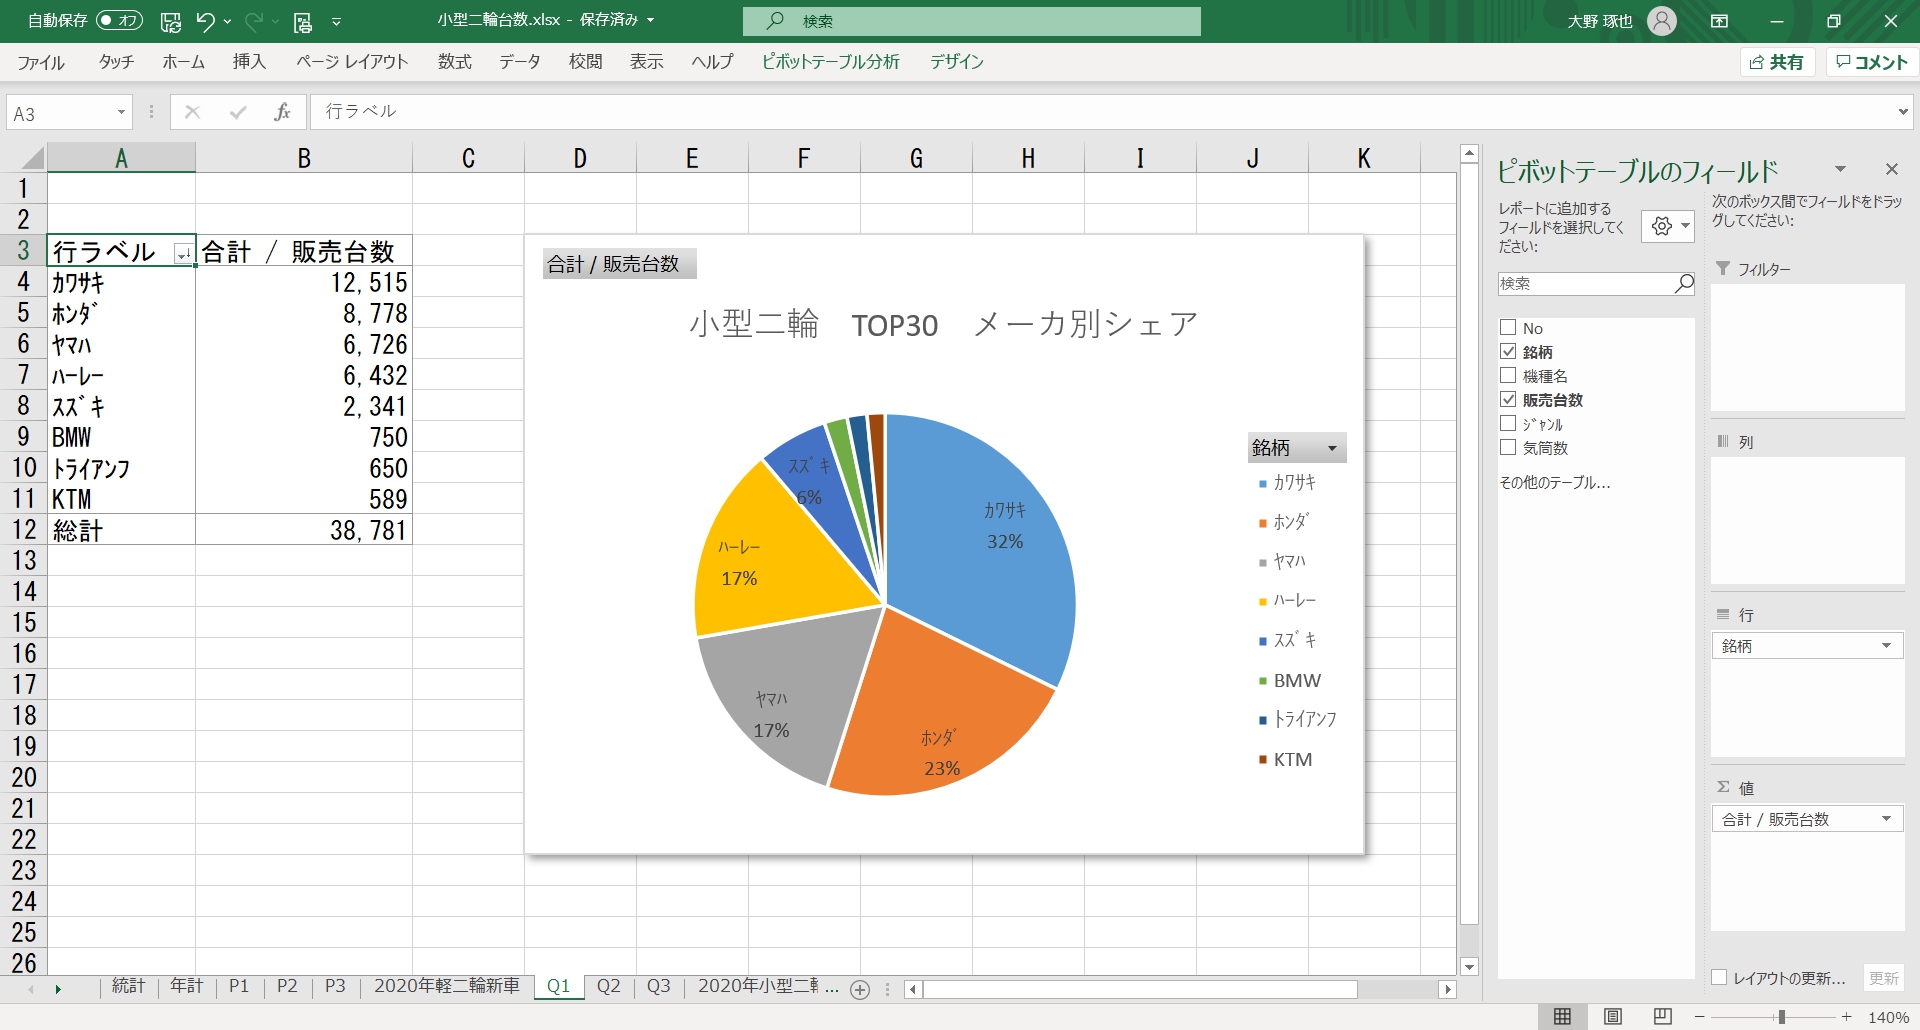Add a new sheet with plus icon

click(859, 989)
